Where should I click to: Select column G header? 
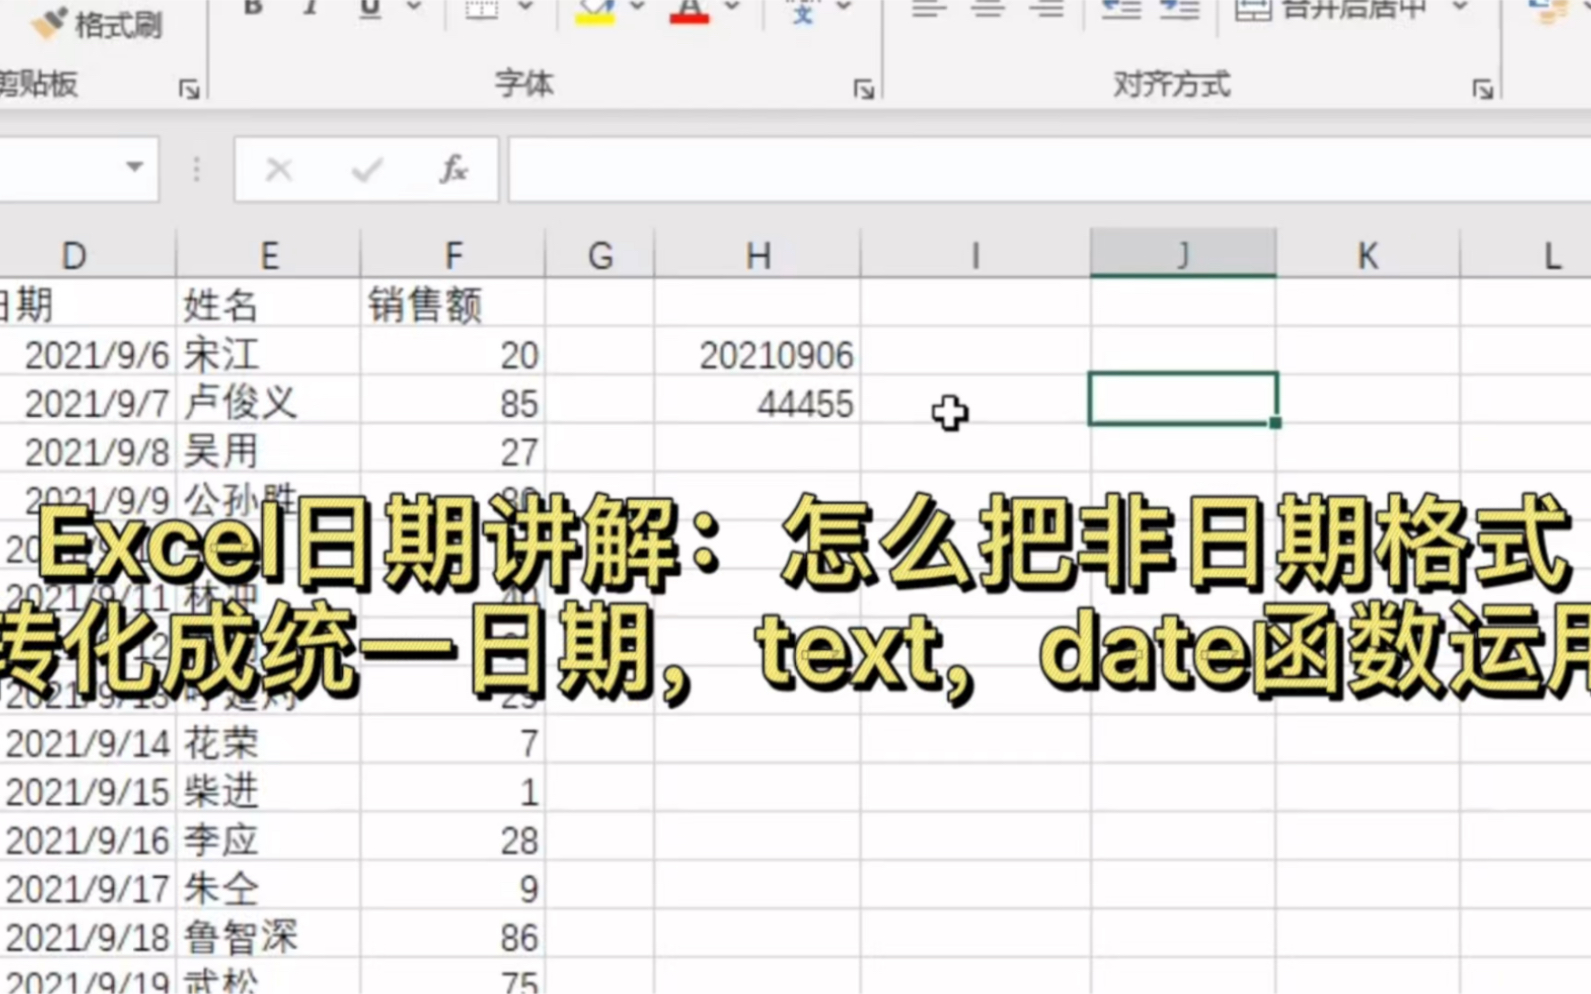(x=600, y=254)
